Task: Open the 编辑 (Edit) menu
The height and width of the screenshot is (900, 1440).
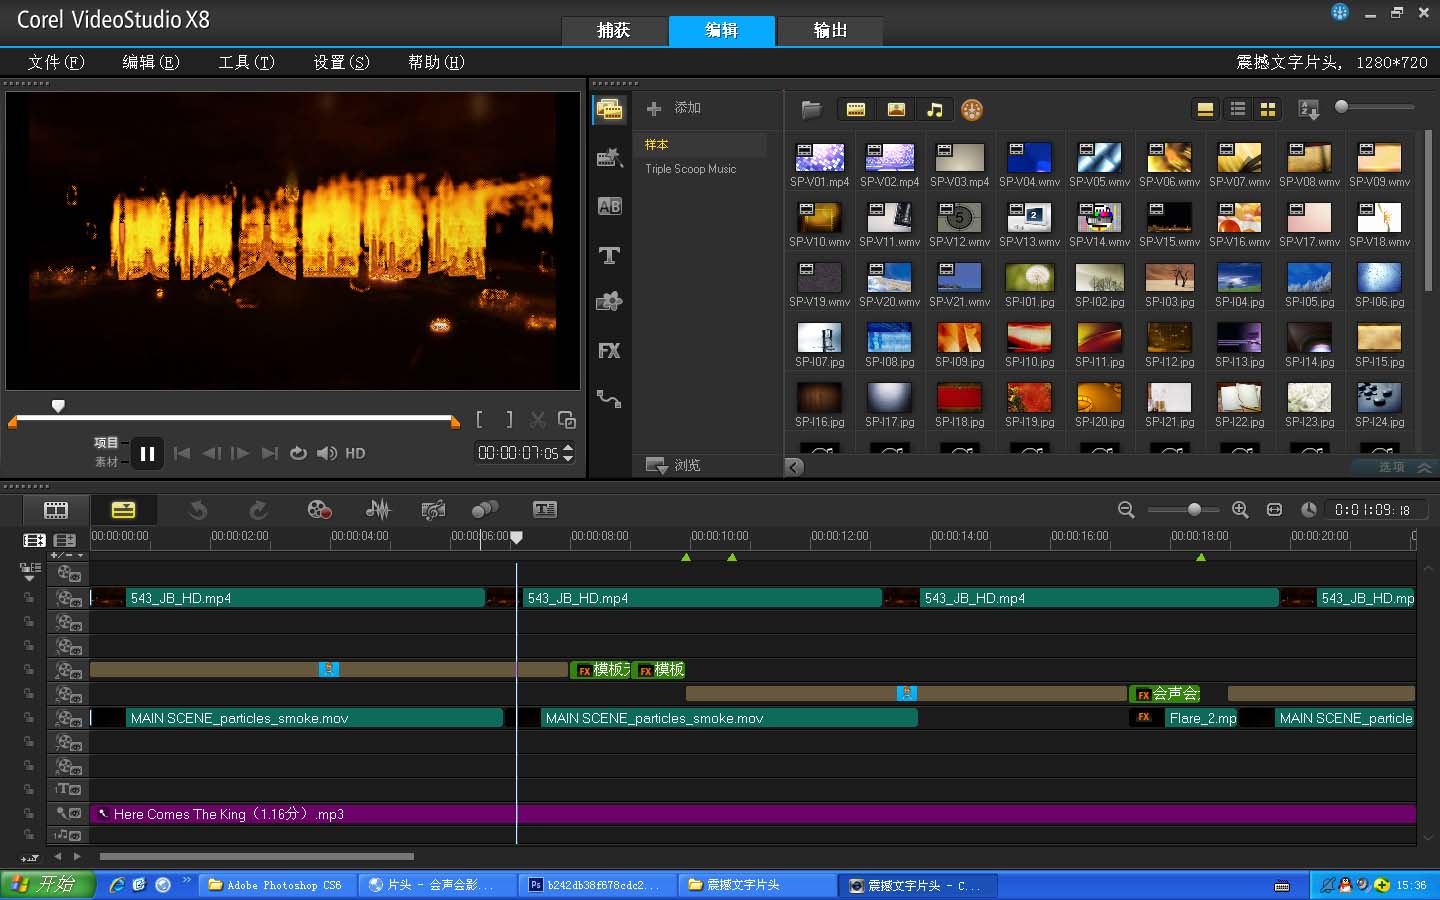Action: 151,62
